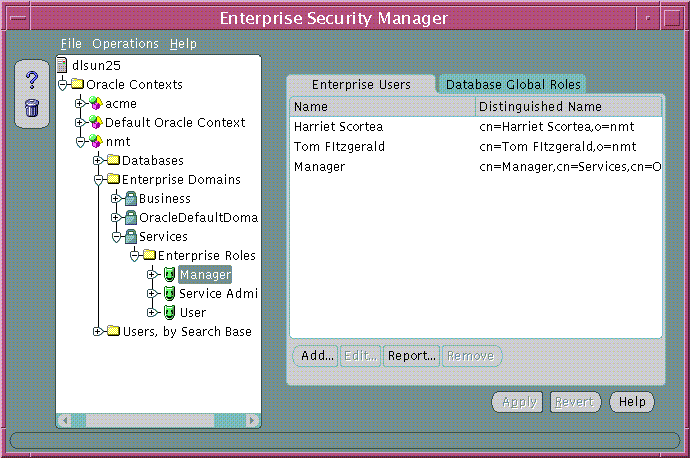690x458 pixels.
Task: Expand Users, by Search Base node
Action: (98, 332)
